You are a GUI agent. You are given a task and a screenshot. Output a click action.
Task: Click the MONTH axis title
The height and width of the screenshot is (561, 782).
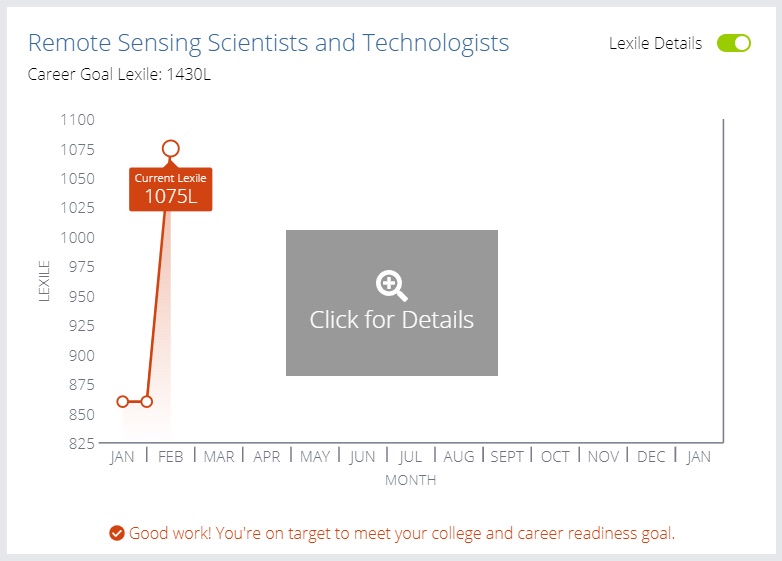[x=410, y=480]
